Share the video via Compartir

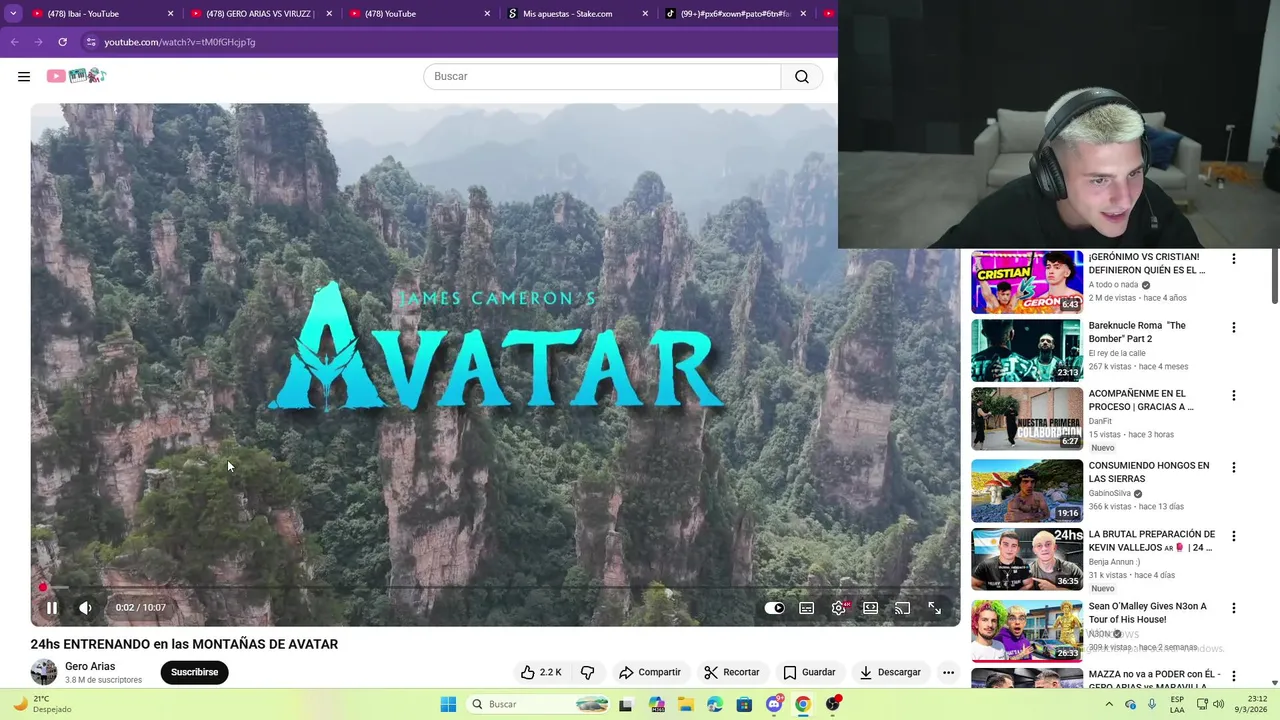pos(650,672)
